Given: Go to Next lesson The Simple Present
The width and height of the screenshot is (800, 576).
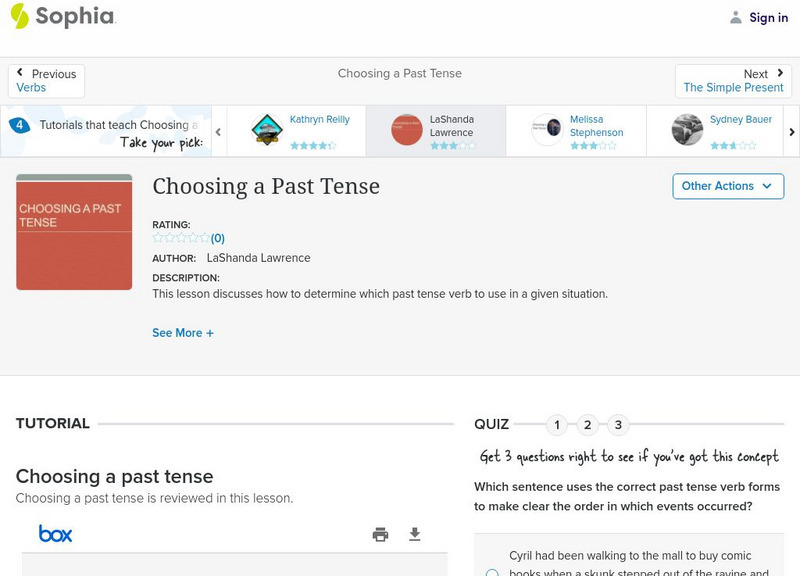Looking at the screenshot, I should click(733, 81).
